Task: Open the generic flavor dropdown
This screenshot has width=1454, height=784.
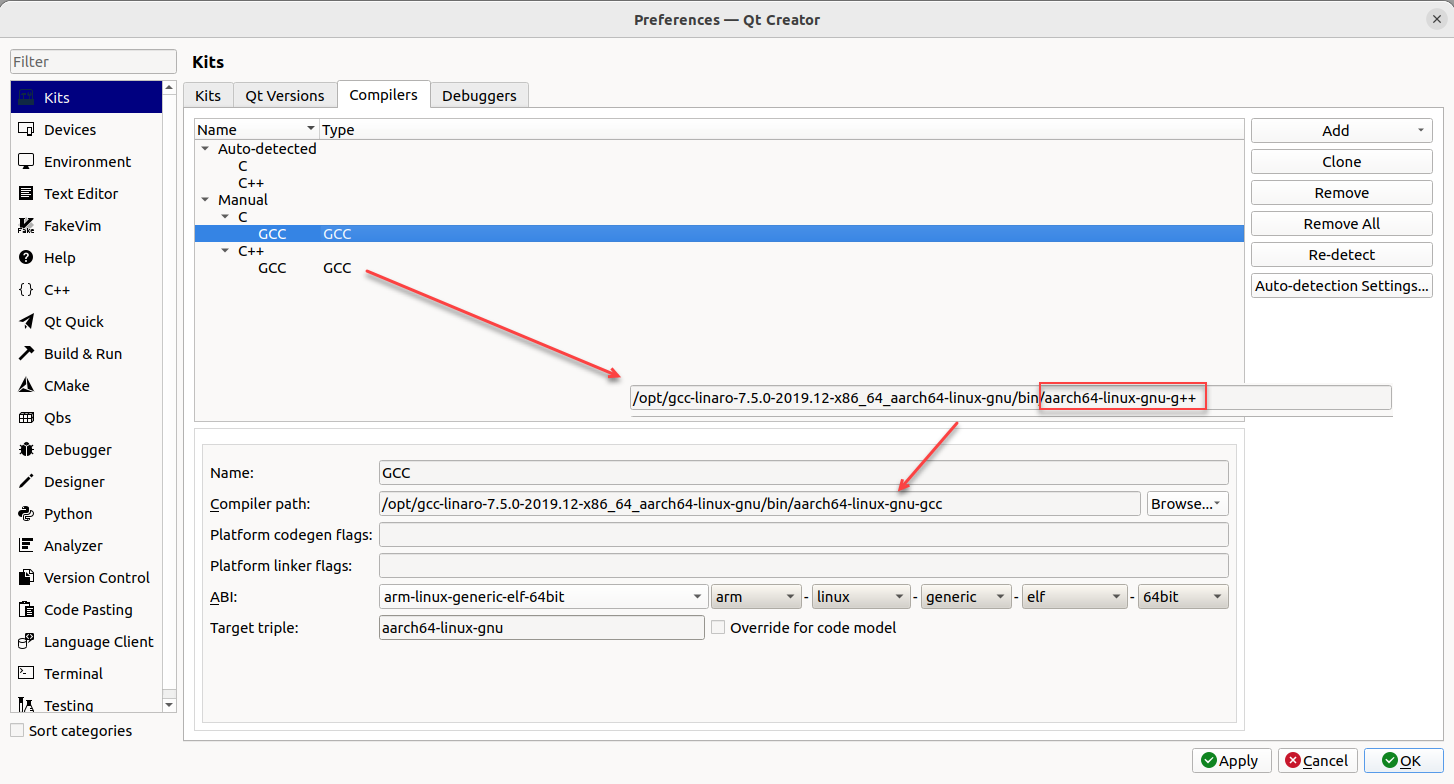Action: pos(966,597)
